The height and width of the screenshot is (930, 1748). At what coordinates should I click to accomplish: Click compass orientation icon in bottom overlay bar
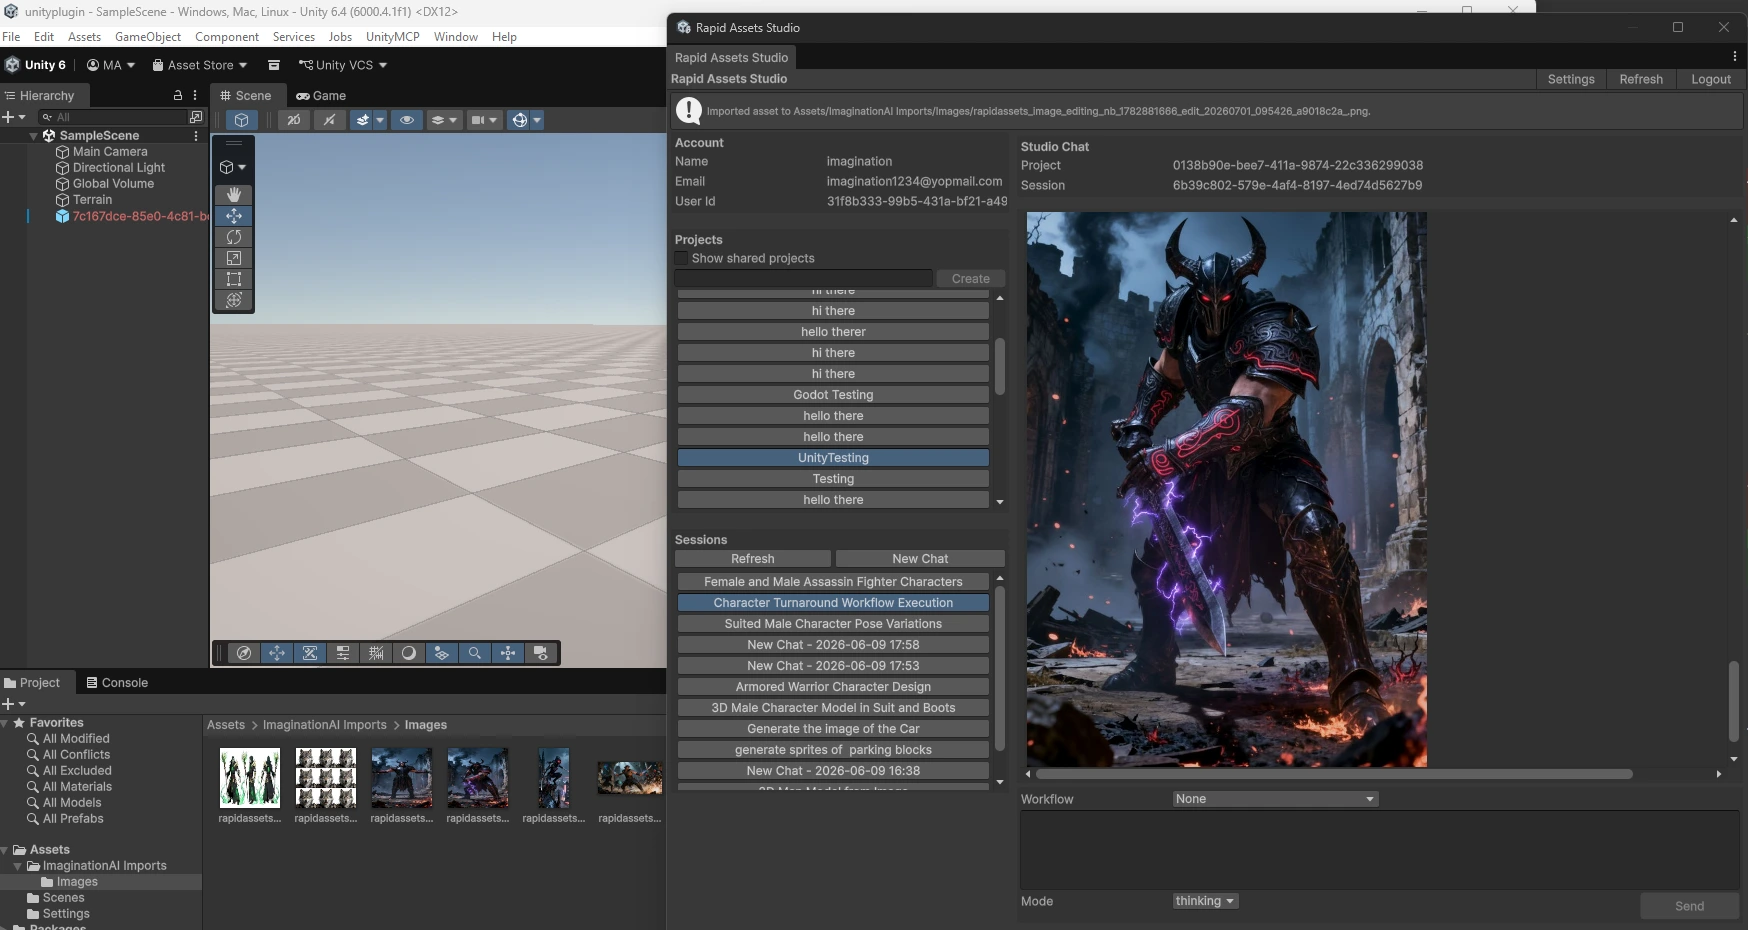coord(243,653)
